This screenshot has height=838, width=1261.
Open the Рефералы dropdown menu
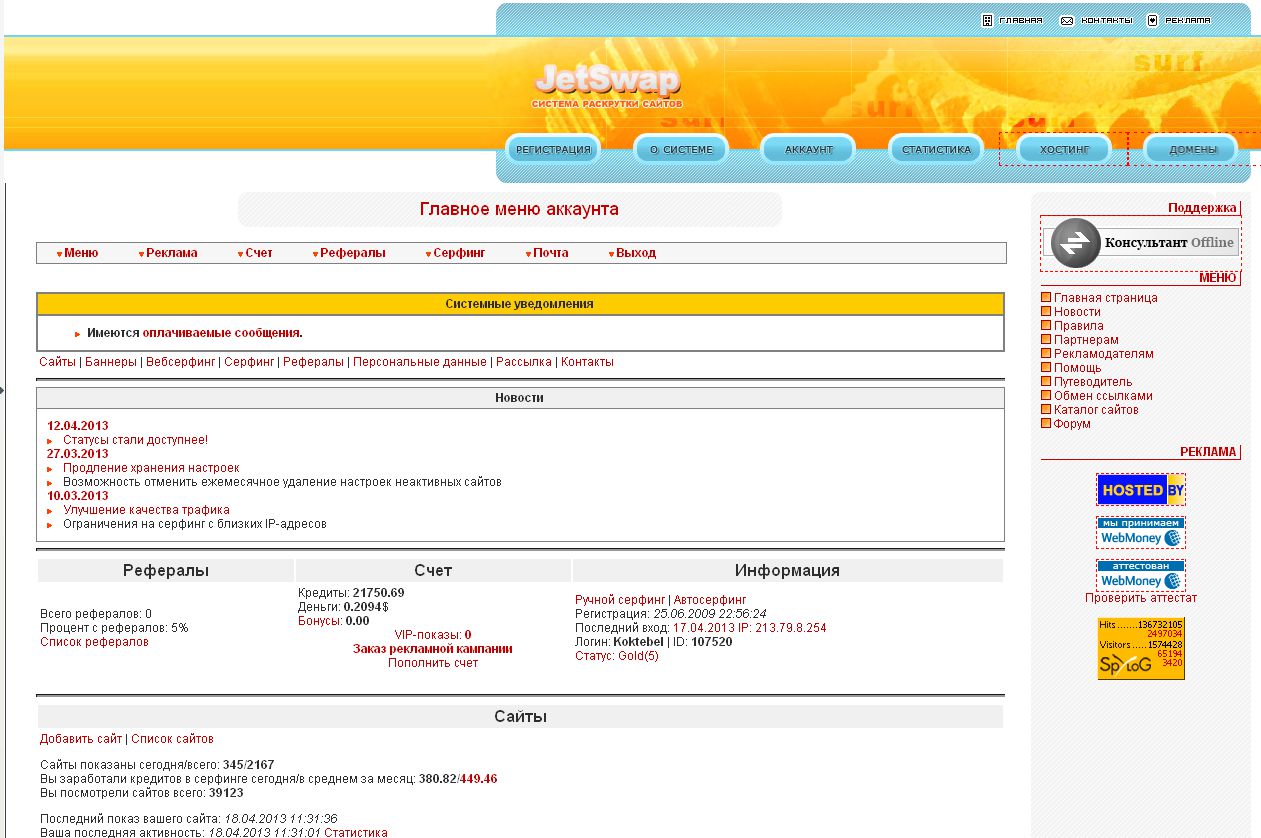pos(349,253)
